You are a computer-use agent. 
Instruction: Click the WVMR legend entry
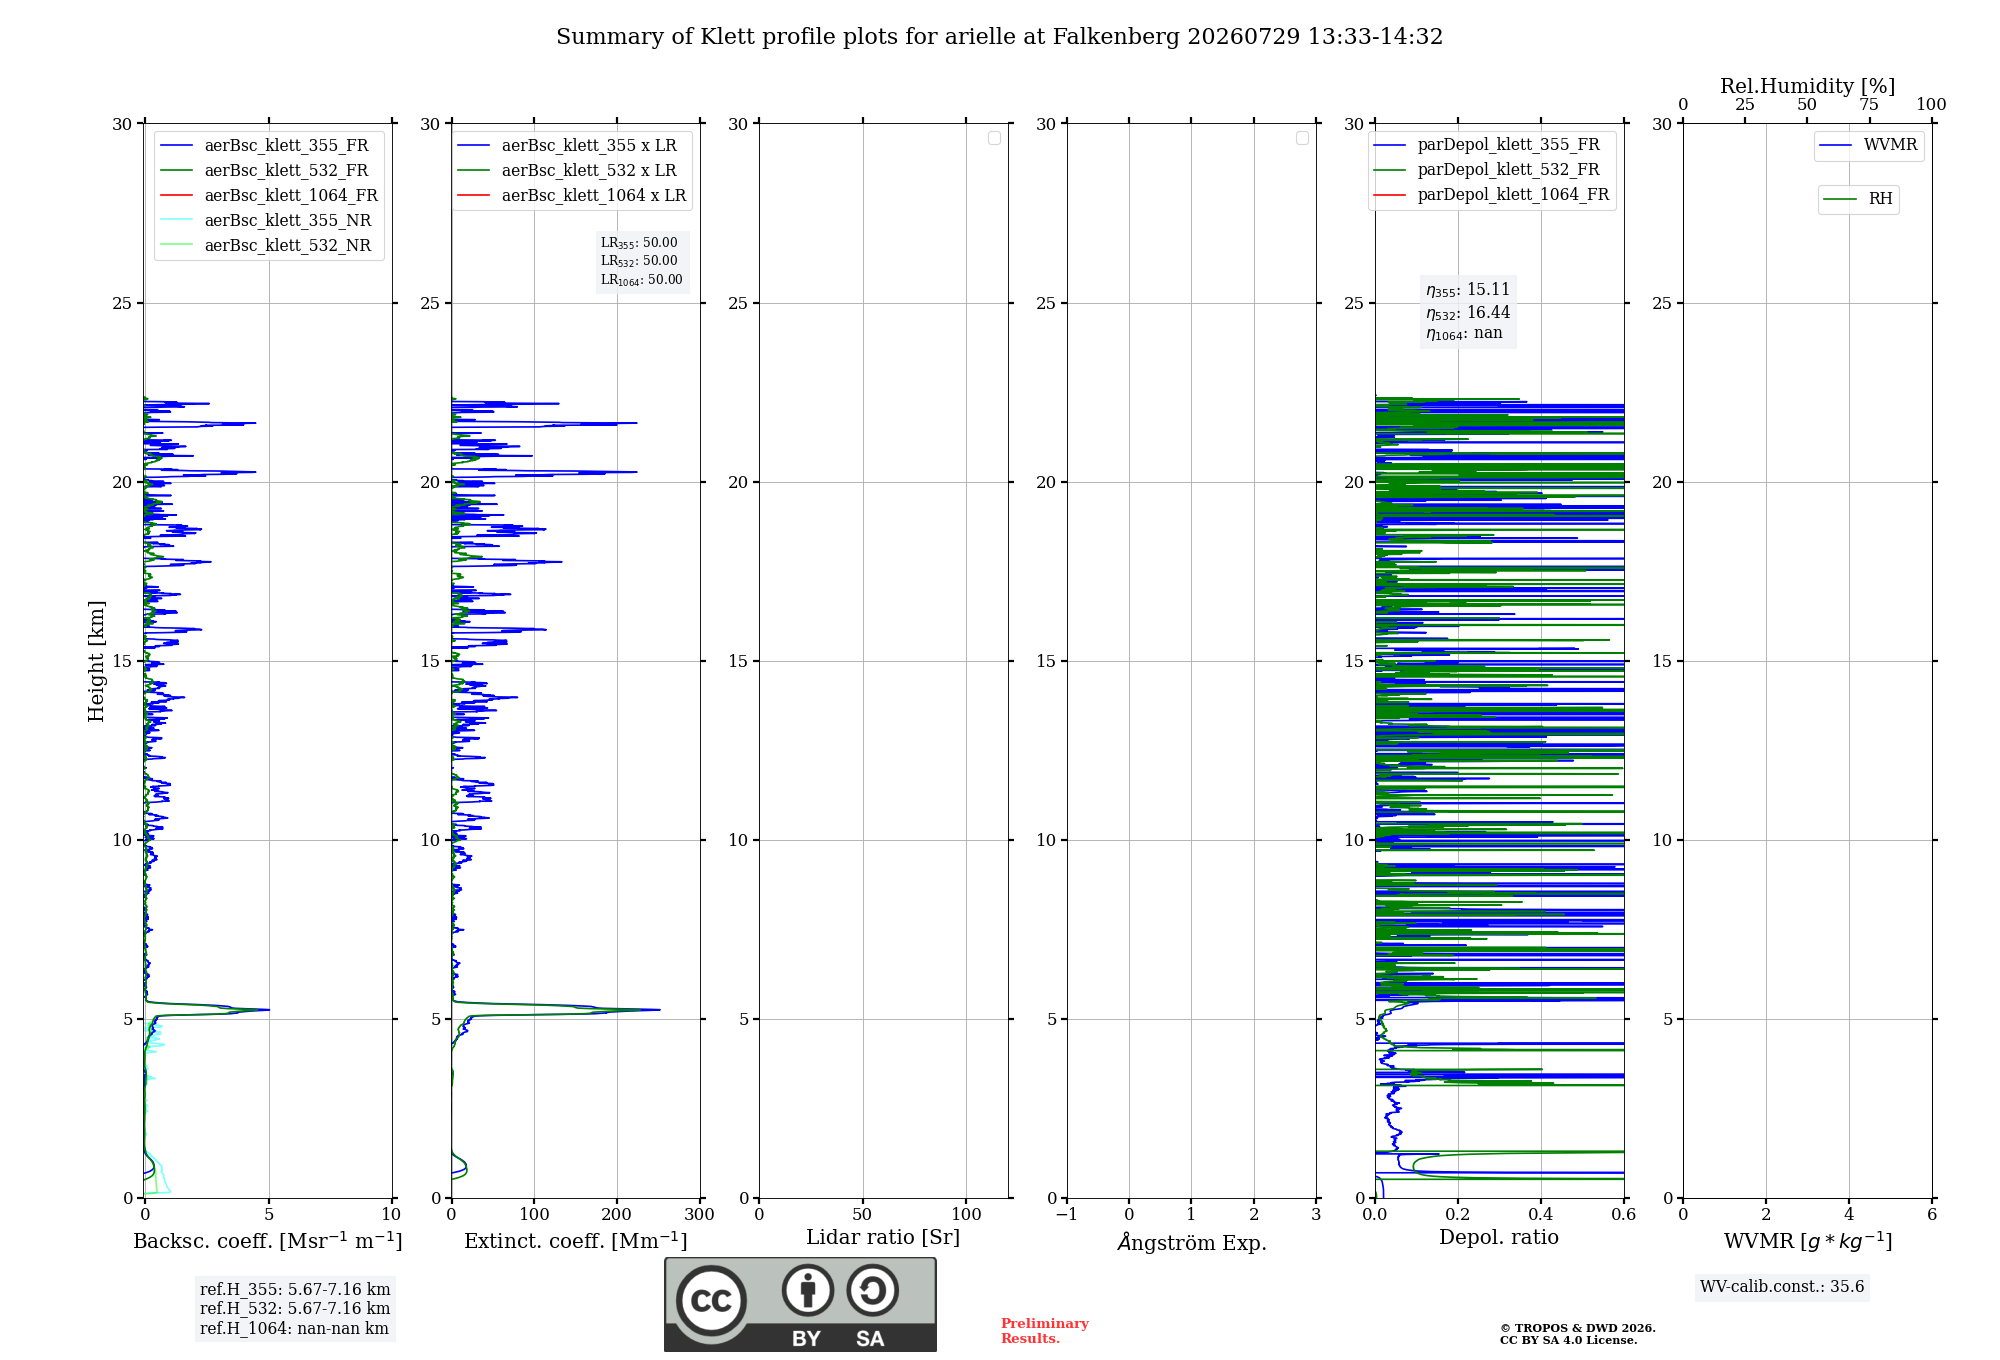coord(1869,146)
